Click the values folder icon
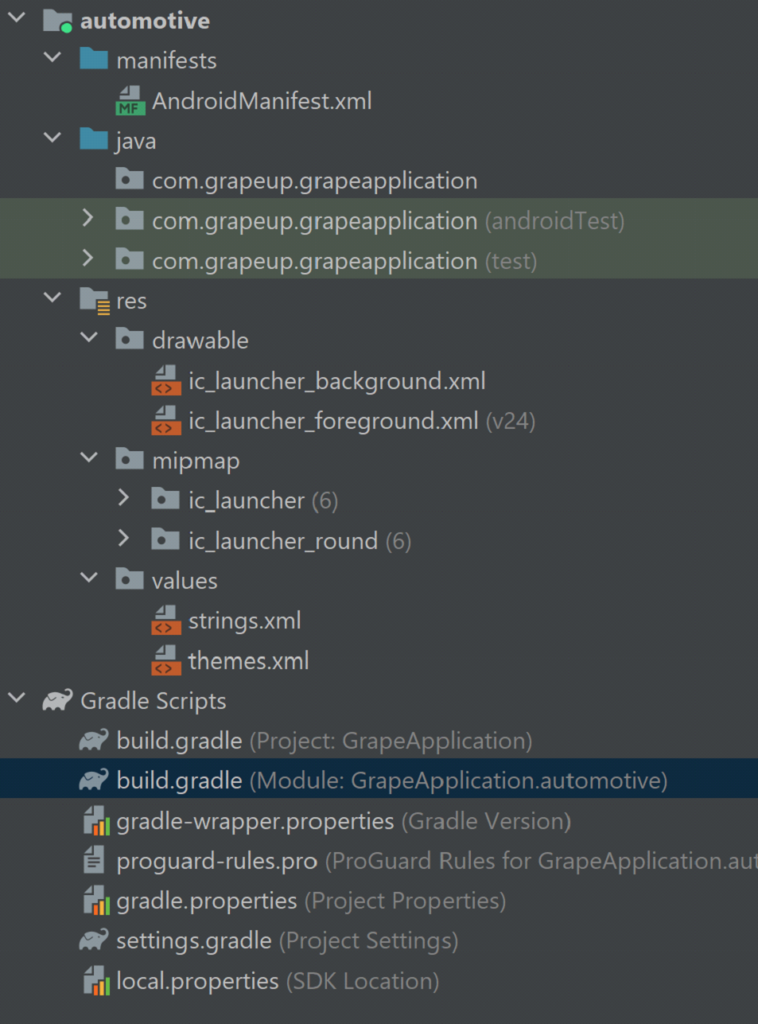The width and height of the screenshot is (758, 1024). (x=129, y=579)
